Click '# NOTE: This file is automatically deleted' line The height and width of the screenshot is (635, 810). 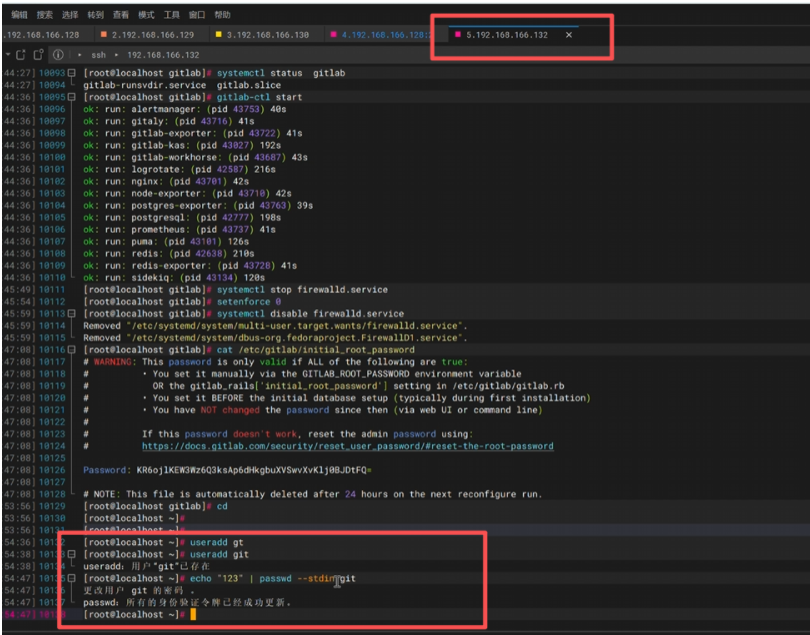tap(313, 494)
